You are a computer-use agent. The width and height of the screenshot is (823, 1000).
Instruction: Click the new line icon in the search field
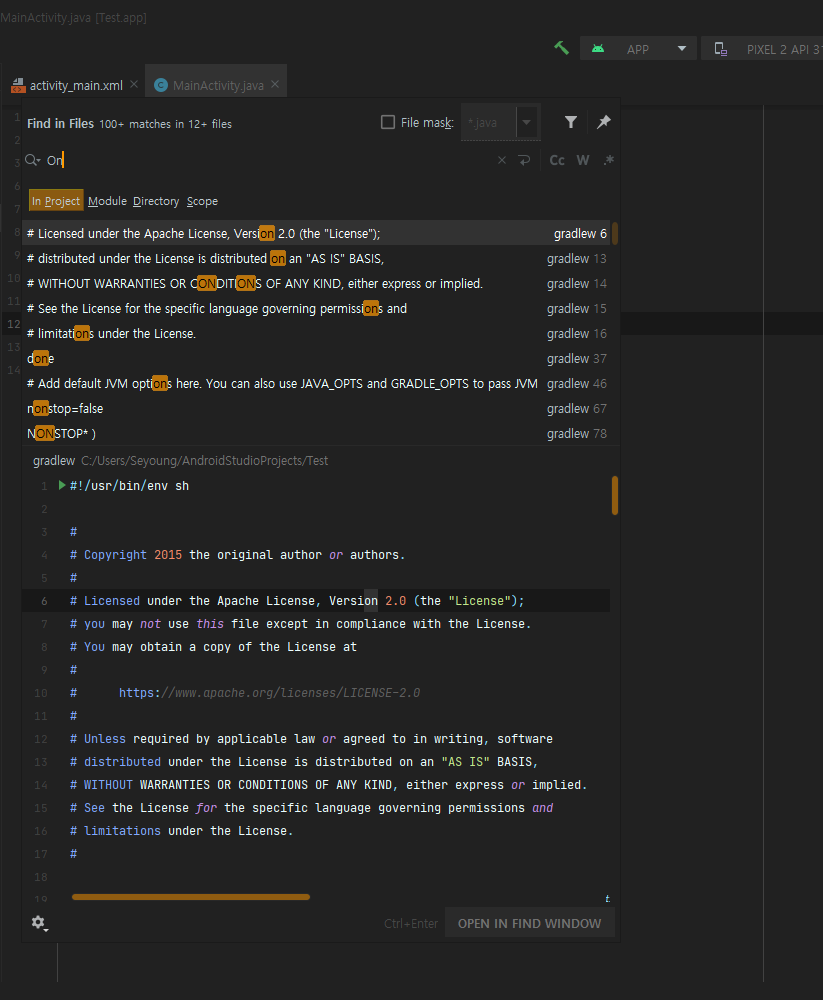(524, 160)
